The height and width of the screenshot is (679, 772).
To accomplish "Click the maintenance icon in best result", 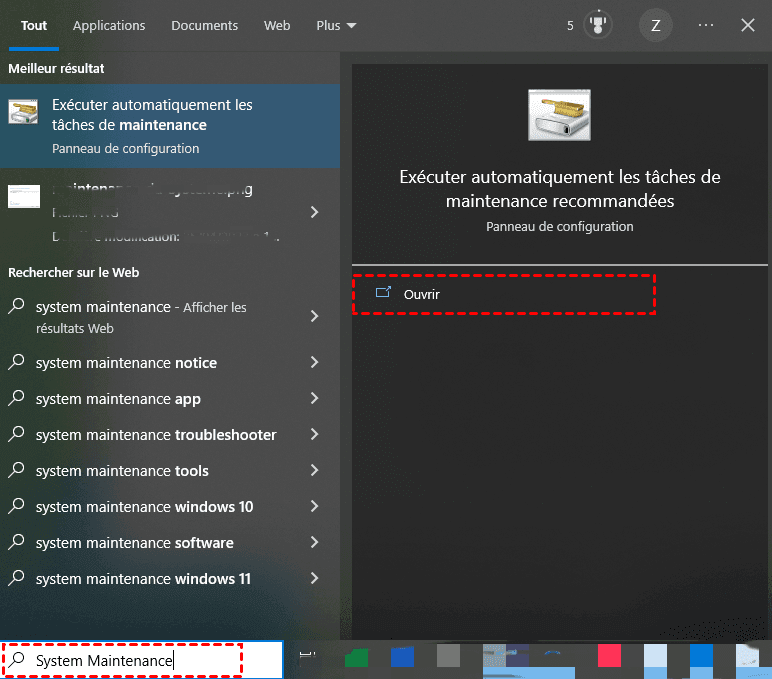I will pyautogui.click(x=23, y=112).
